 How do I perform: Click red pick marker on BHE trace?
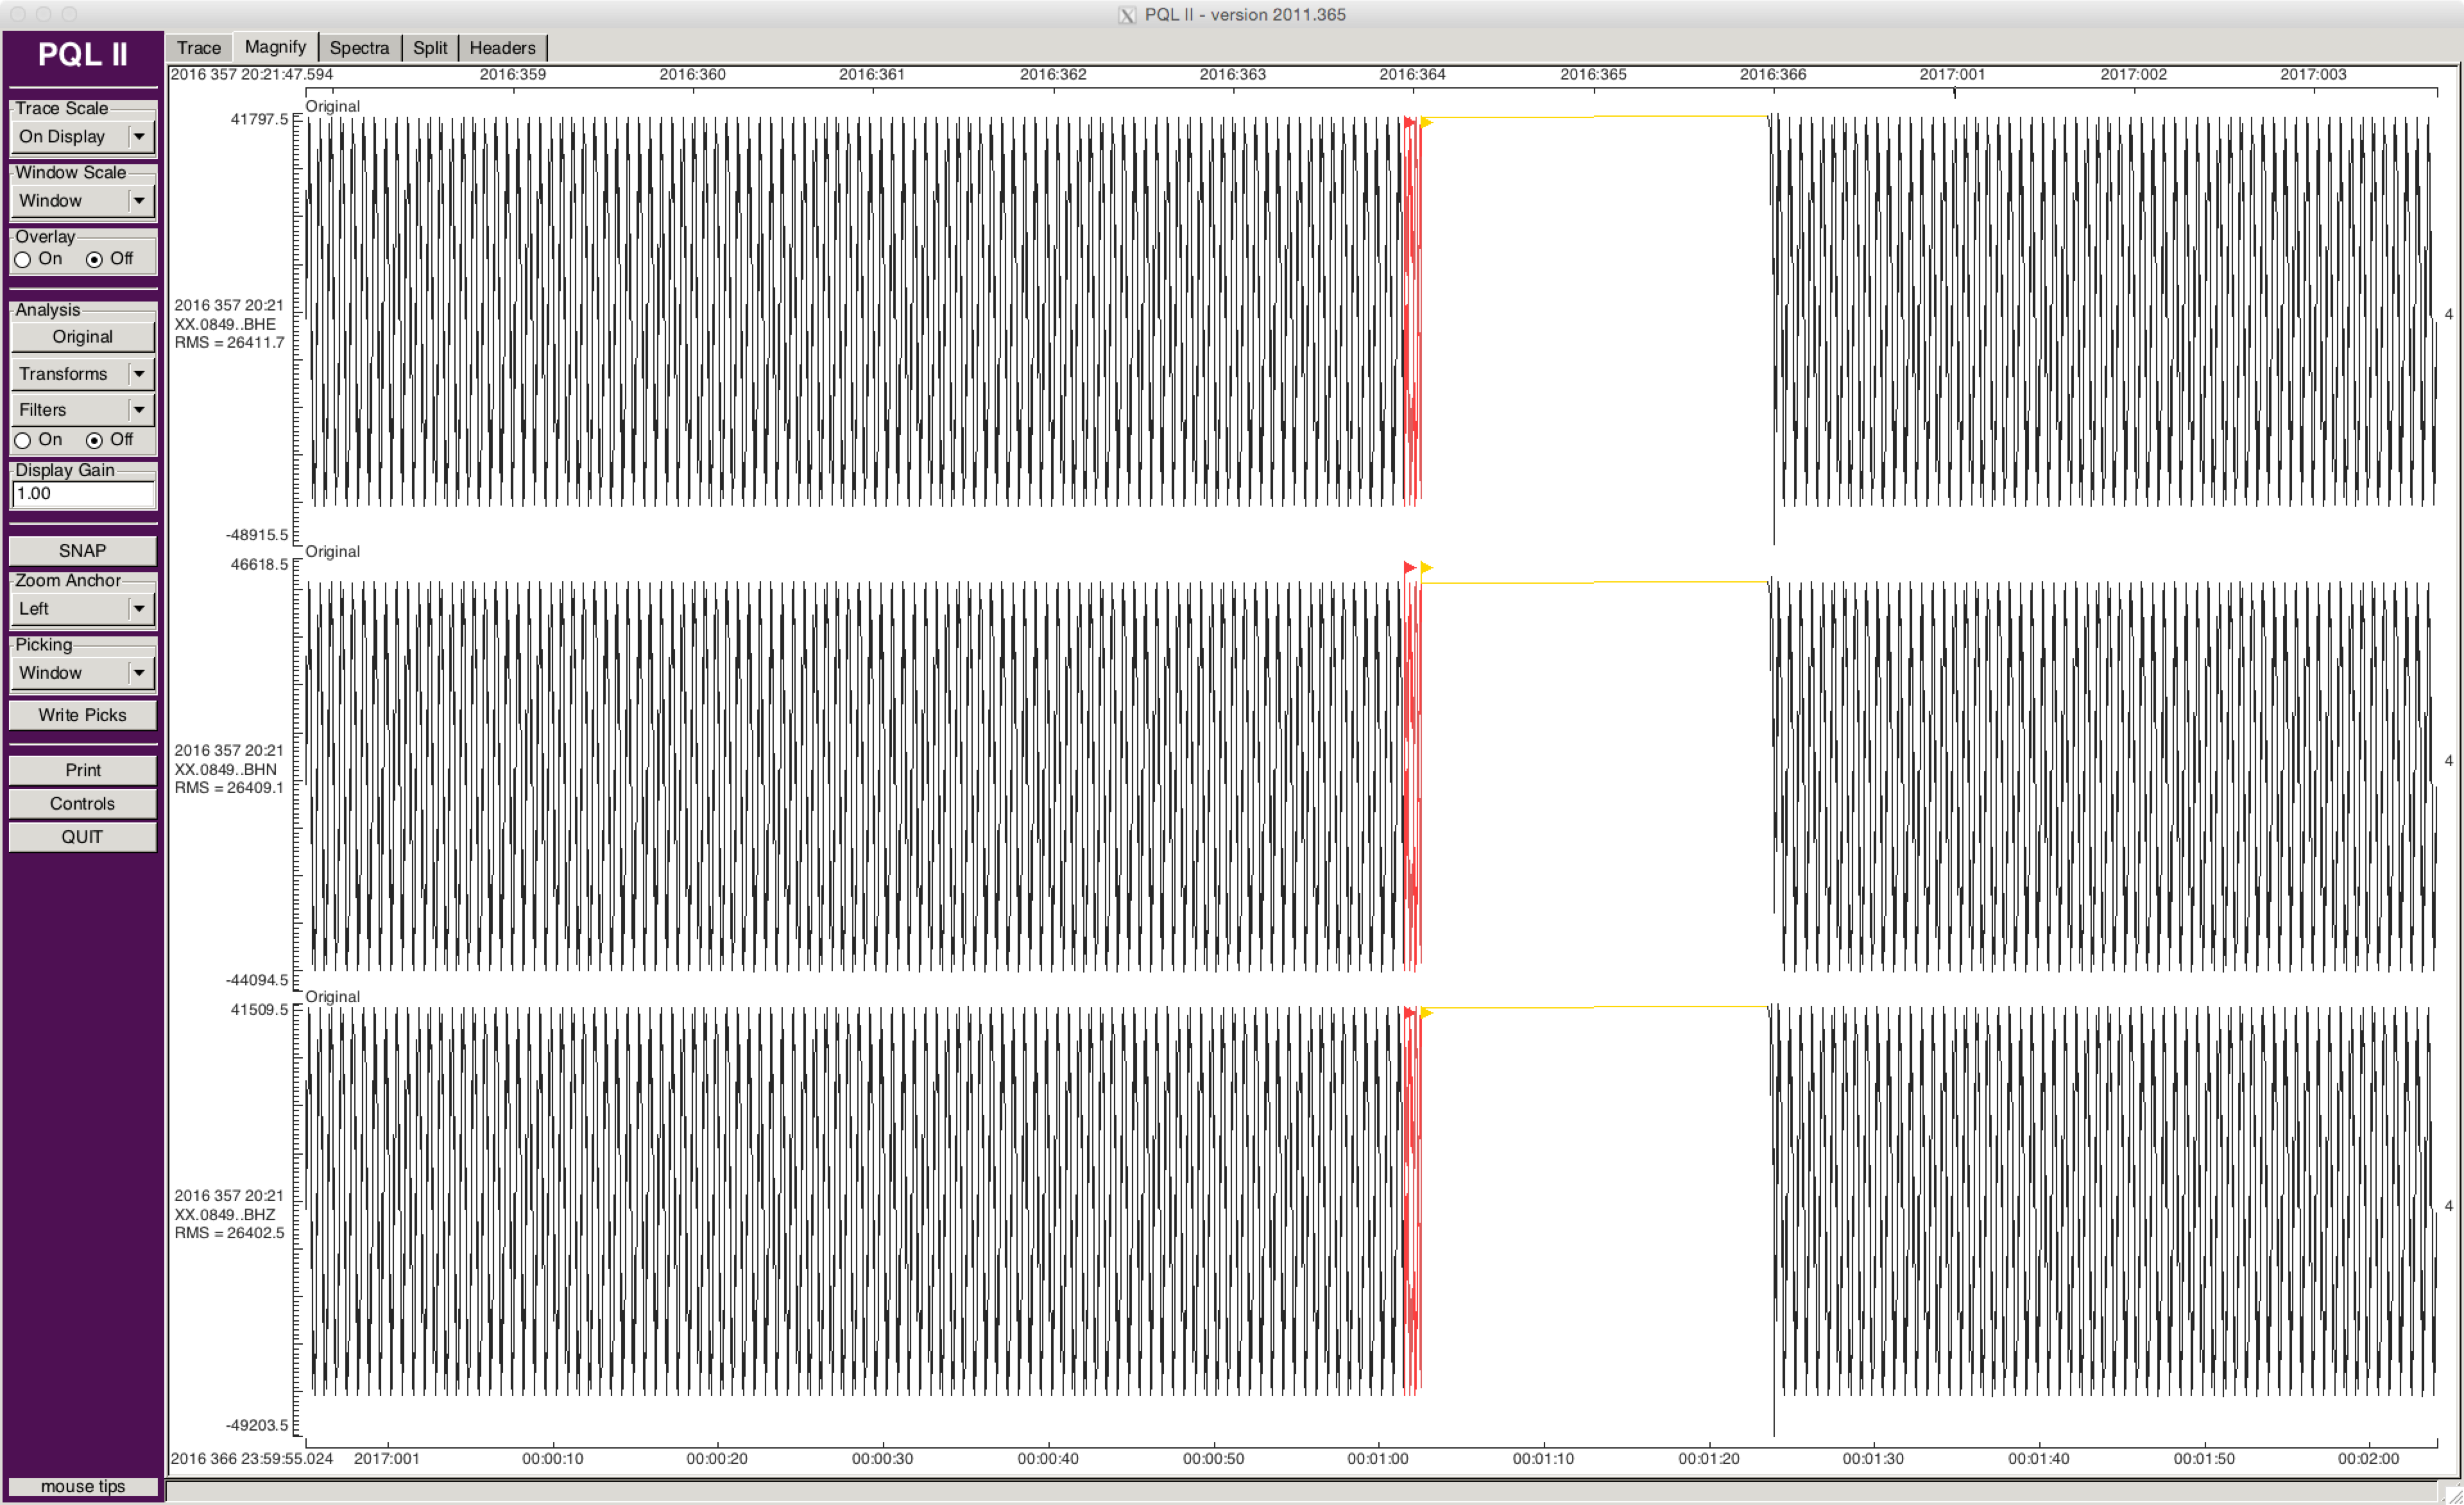pyautogui.click(x=1409, y=123)
